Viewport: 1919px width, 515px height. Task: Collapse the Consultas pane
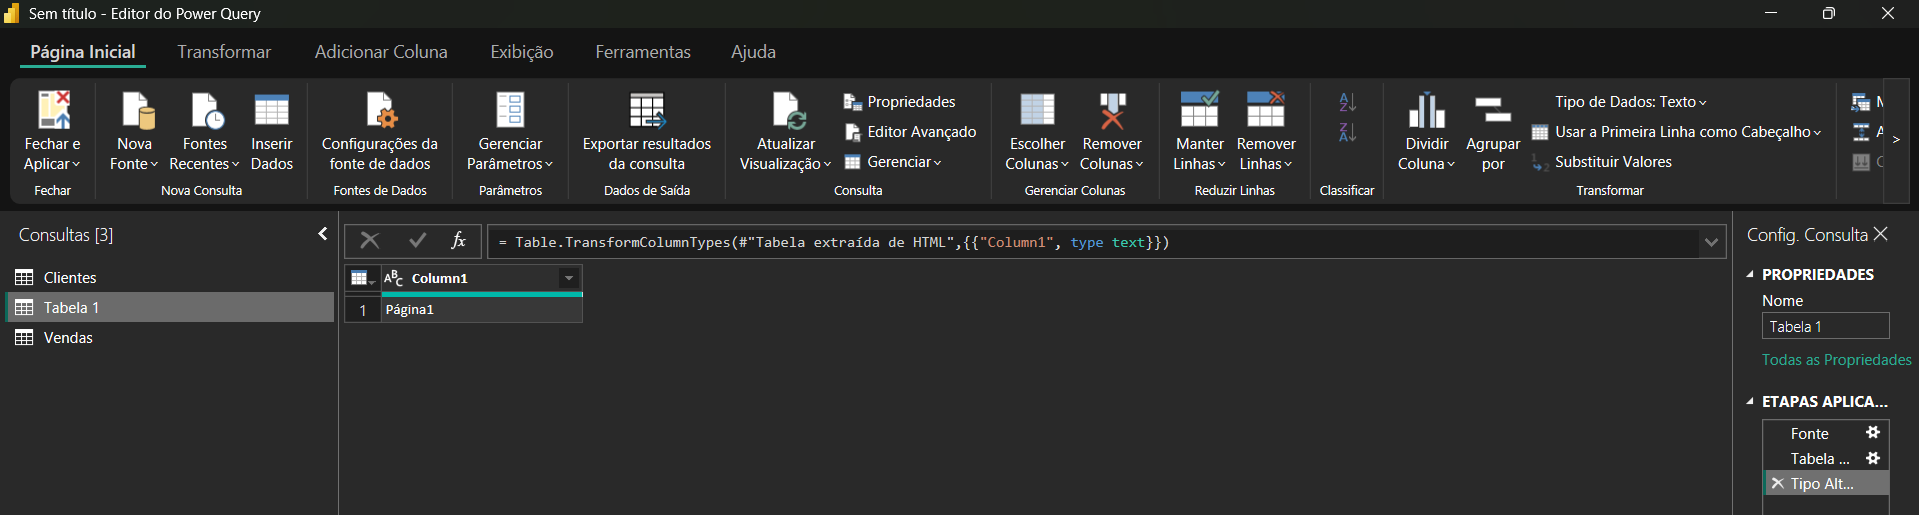tap(322, 234)
